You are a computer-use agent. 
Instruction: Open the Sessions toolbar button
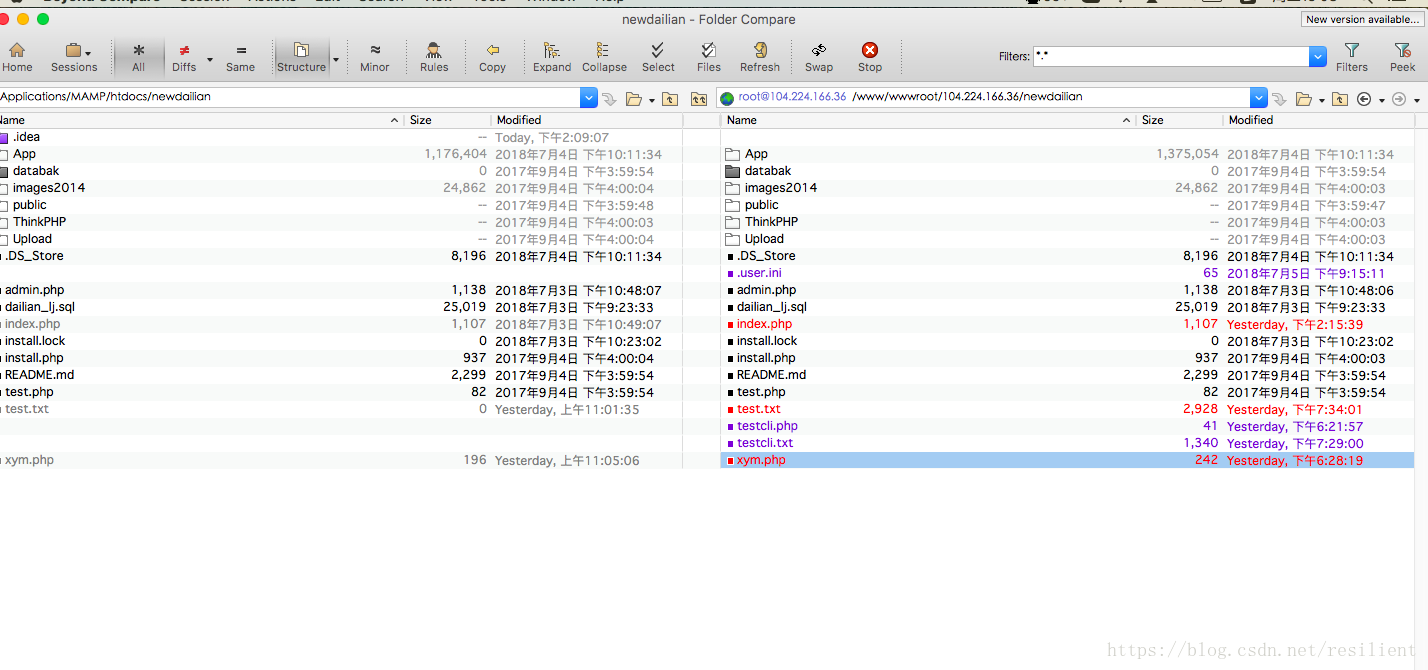coord(74,57)
